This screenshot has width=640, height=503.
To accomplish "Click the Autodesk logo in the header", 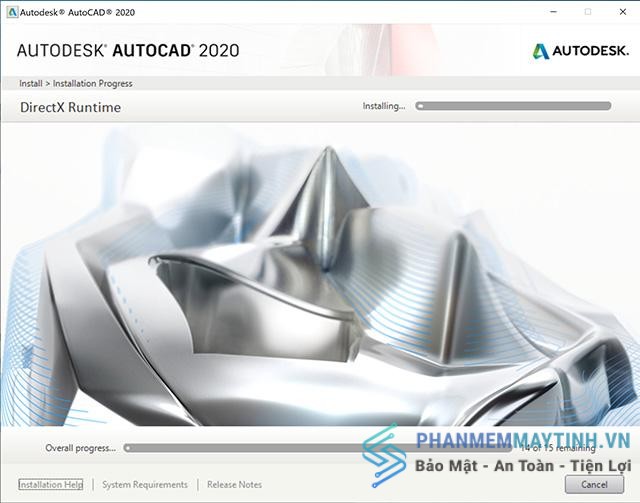I will (580, 51).
